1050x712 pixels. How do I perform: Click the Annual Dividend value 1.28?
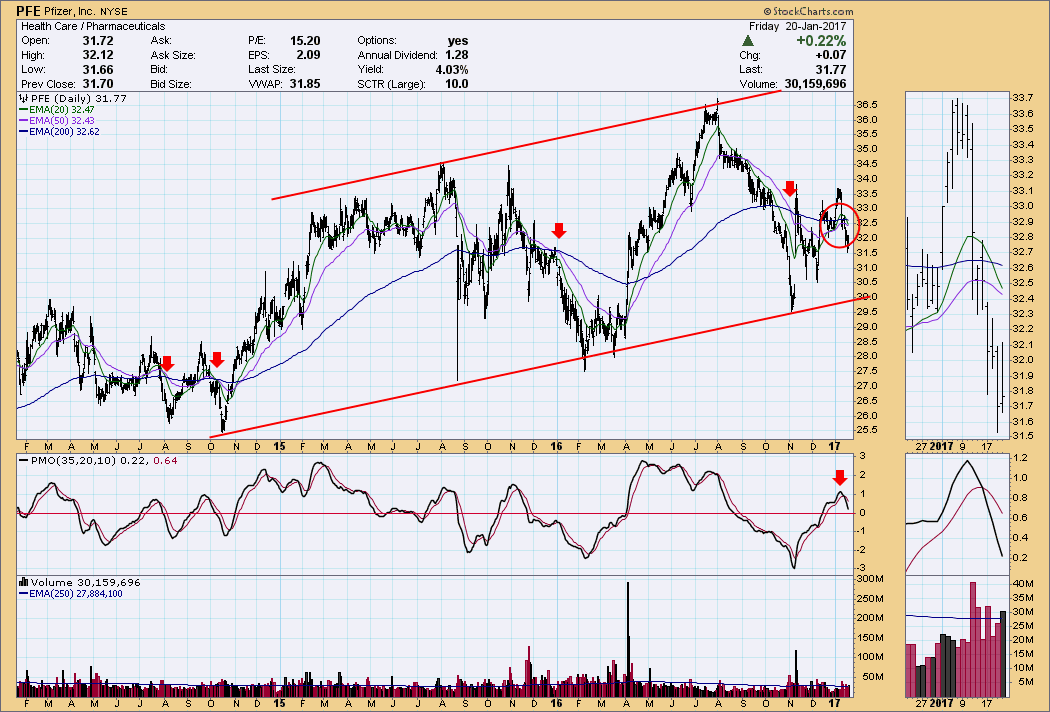coord(456,55)
